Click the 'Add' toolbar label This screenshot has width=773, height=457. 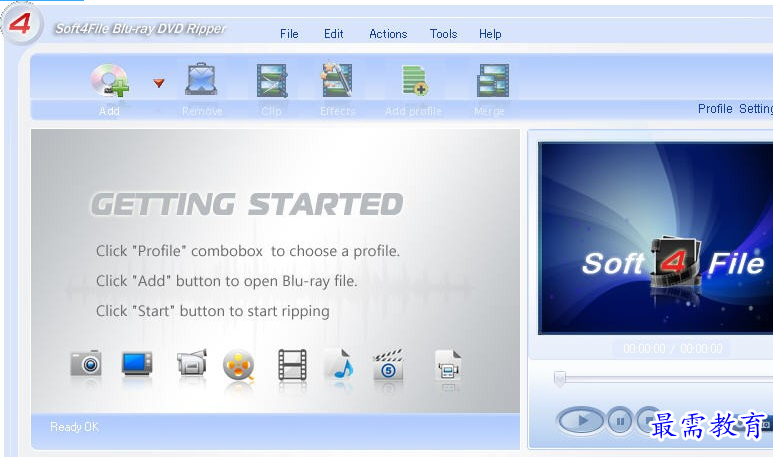(109, 111)
